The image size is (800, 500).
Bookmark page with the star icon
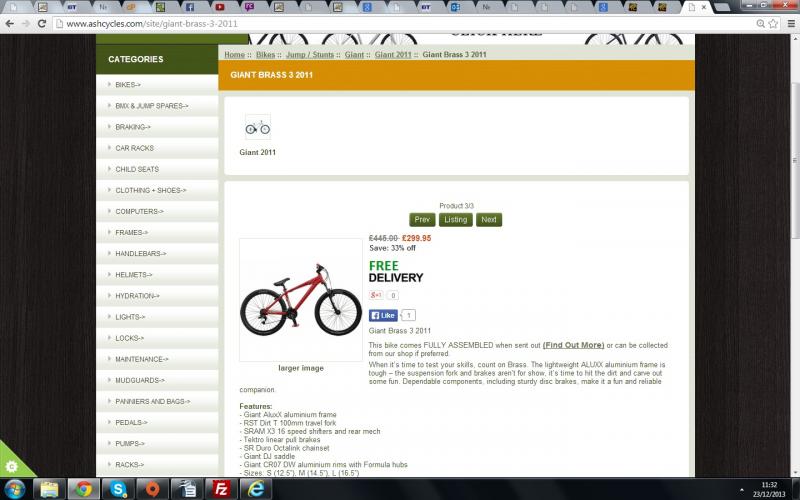click(773, 23)
